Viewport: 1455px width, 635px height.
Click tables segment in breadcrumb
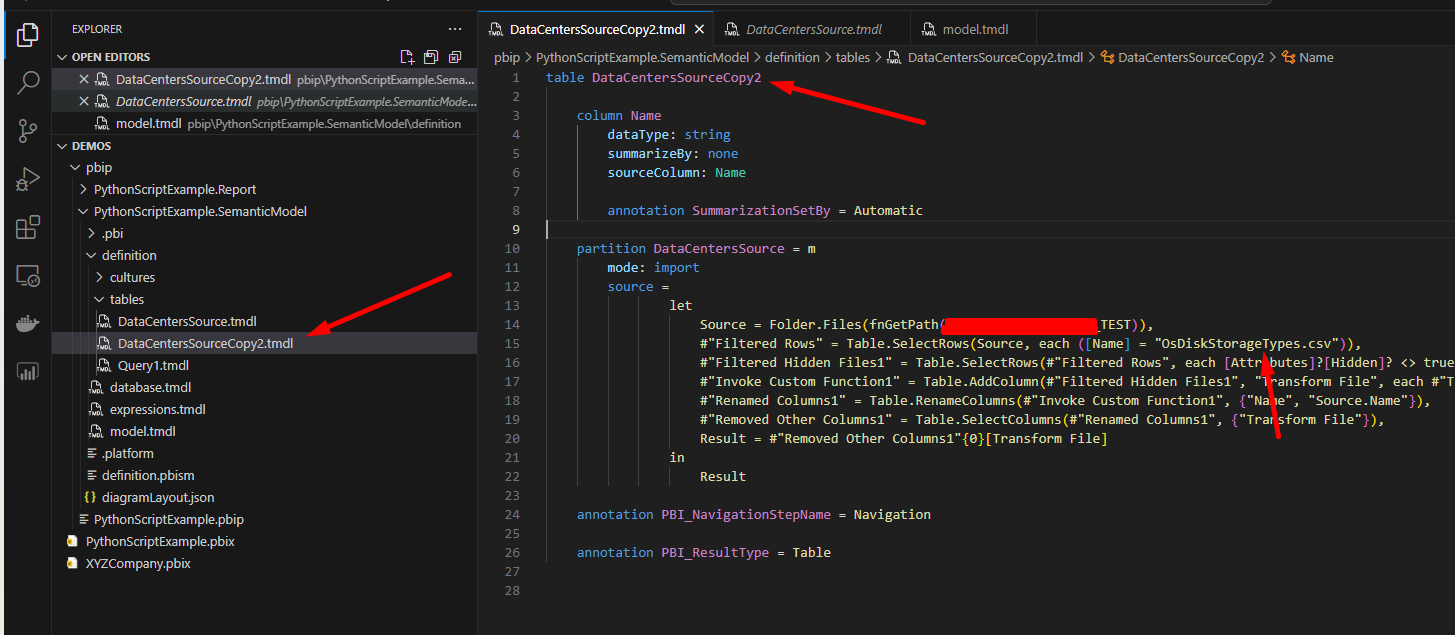click(855, 58)
